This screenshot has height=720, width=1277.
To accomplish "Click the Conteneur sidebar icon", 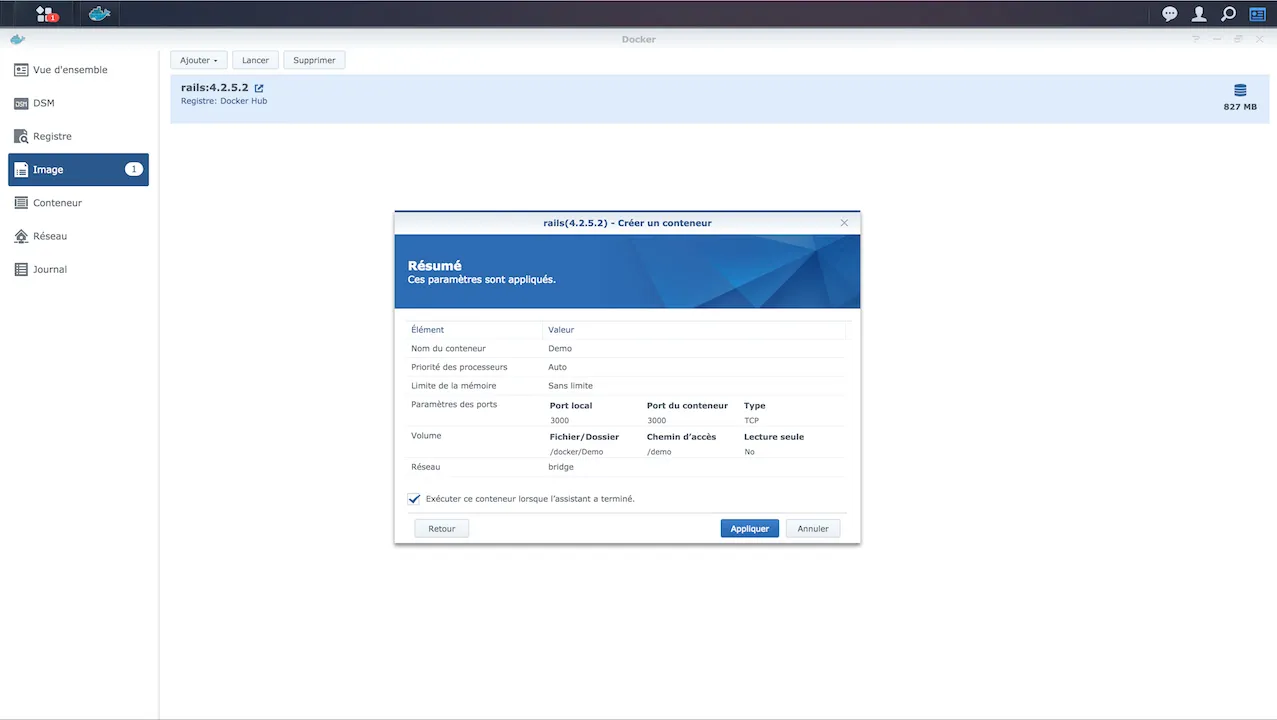I will point(21,203).
